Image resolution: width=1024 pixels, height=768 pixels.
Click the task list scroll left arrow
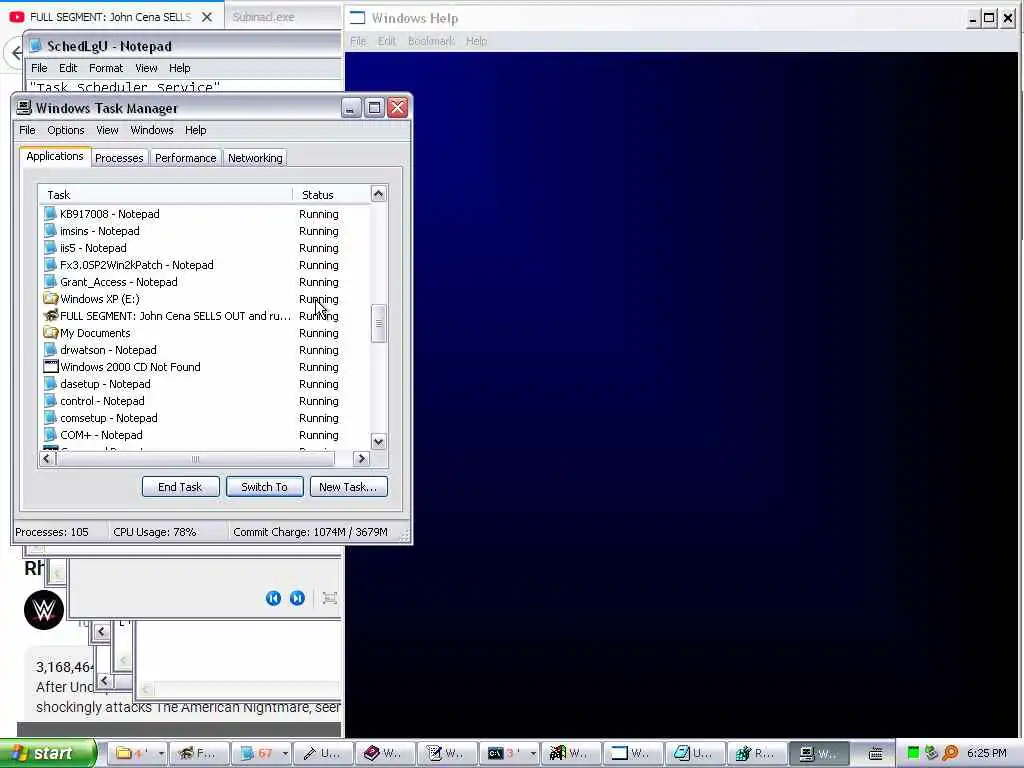pyautogui.click(x=46, y=459)
